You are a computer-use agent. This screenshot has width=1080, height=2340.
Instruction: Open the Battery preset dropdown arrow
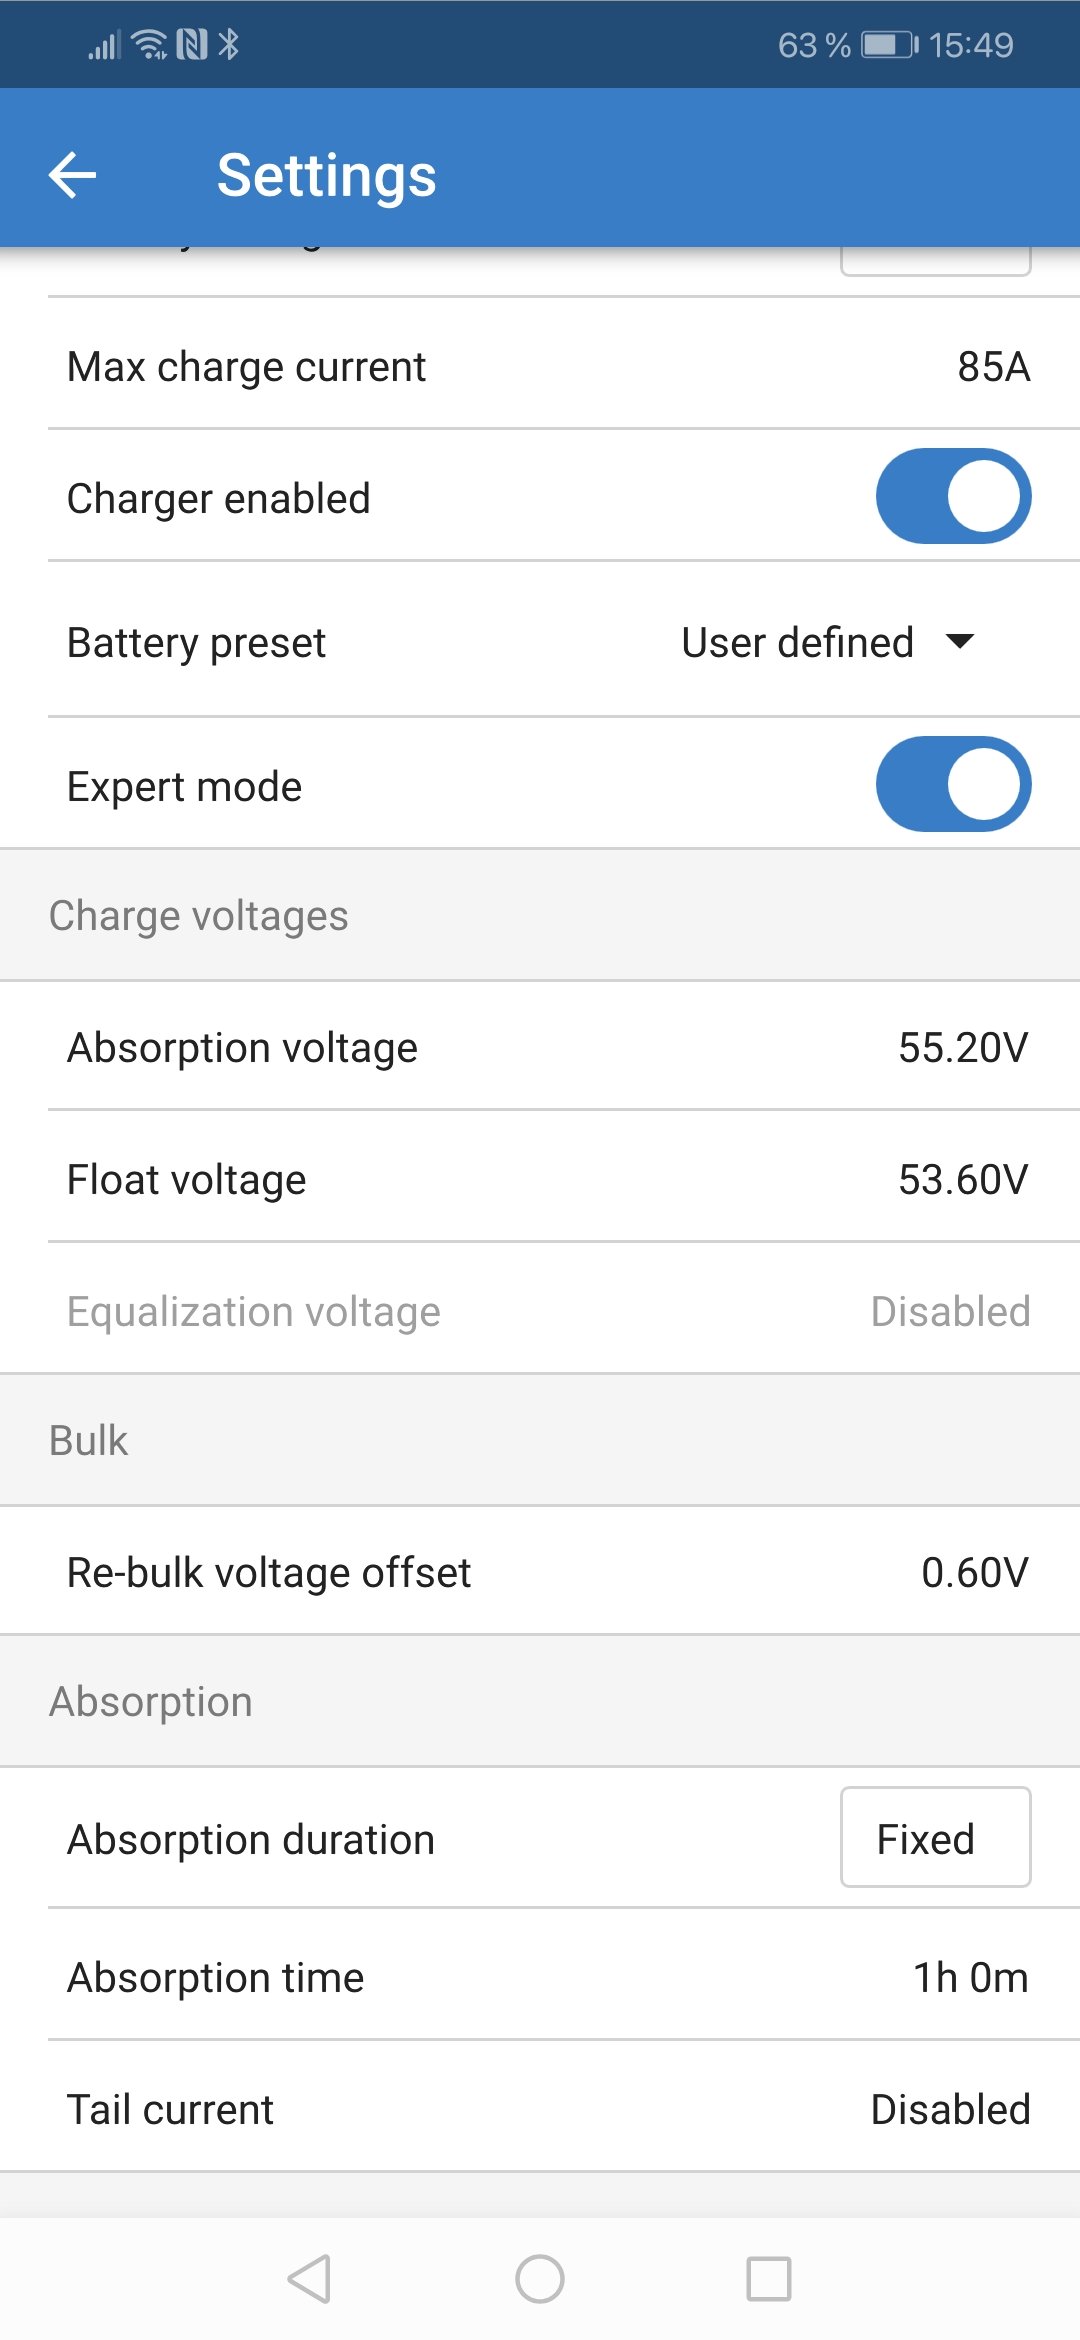960,641
